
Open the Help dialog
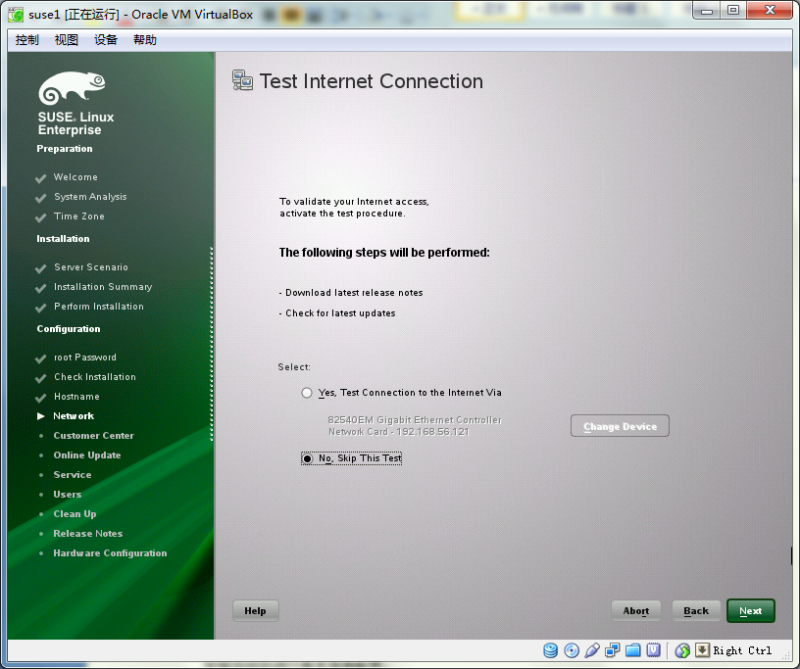coord(255,610)
